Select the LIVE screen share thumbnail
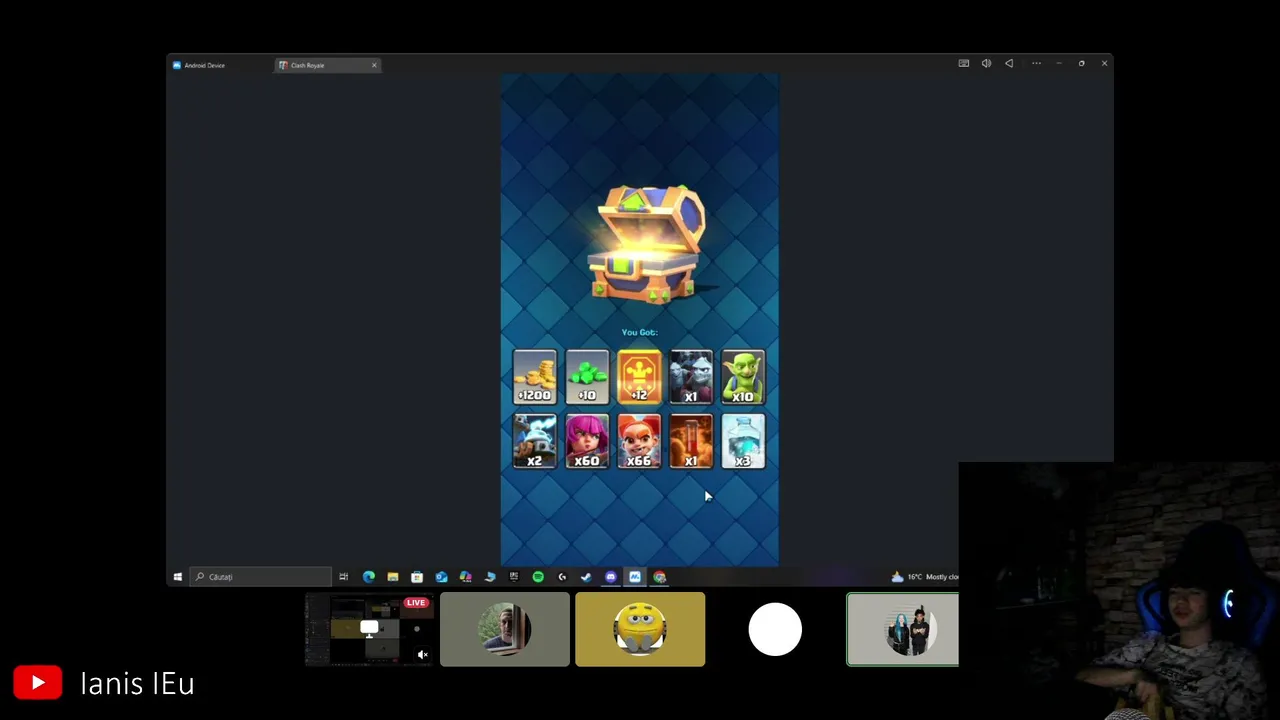This screenshot has width=1280, height=720. coord(369,630)
